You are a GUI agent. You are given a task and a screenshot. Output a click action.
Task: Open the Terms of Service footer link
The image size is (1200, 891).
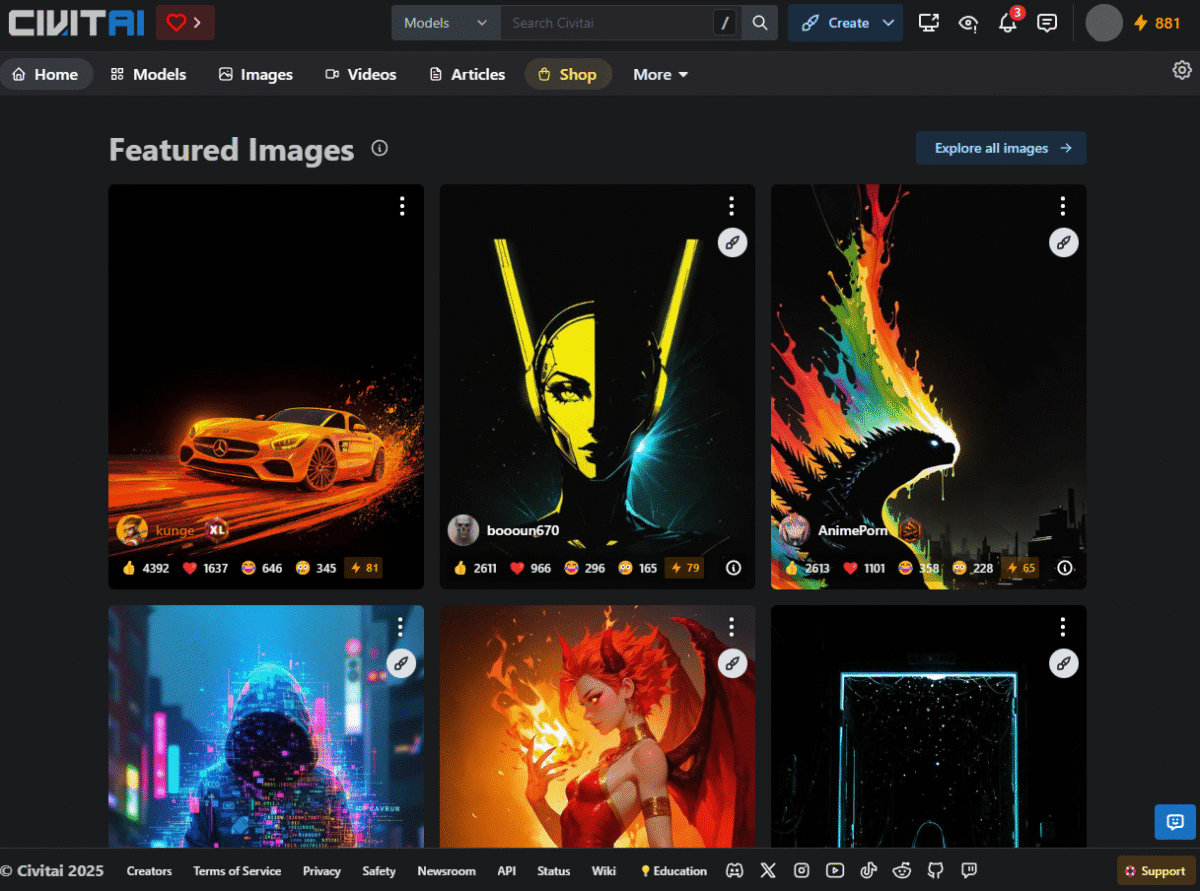(237, 871)
